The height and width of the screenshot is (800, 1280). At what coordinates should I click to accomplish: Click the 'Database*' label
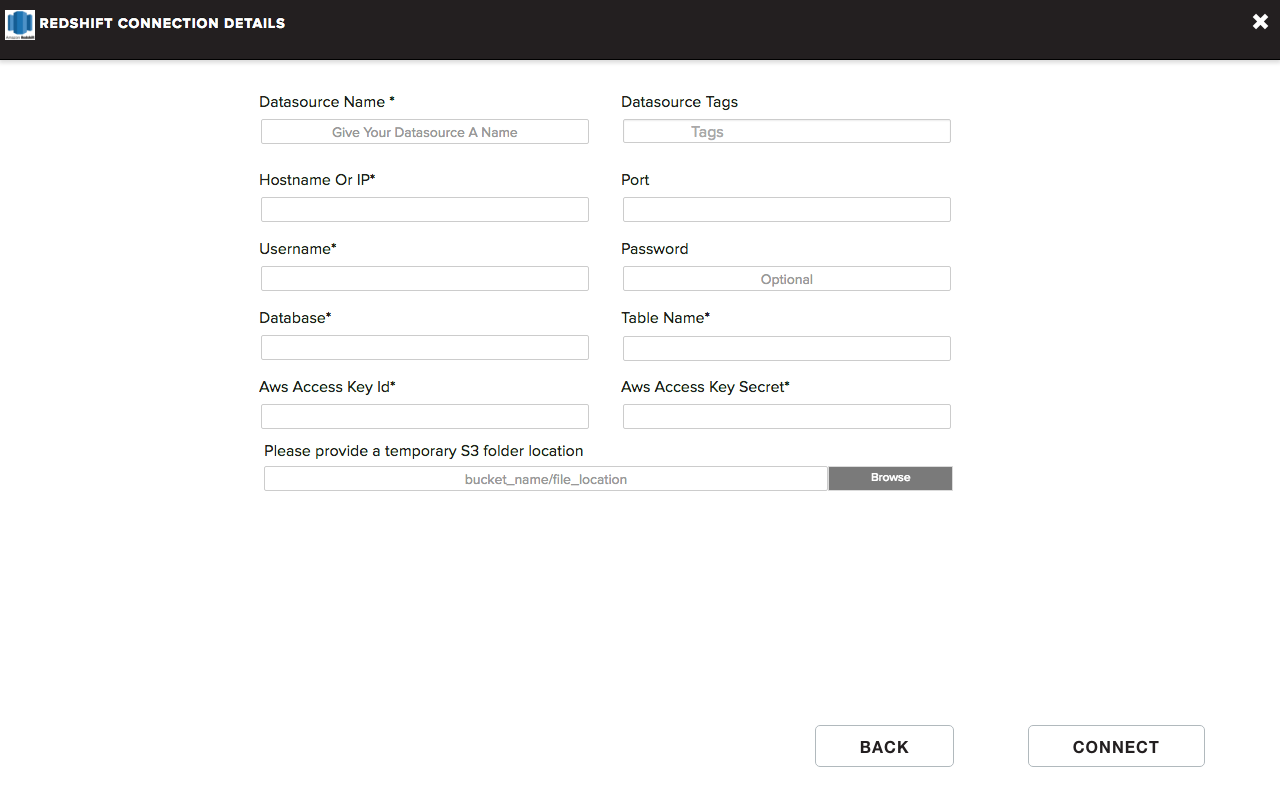295,318
